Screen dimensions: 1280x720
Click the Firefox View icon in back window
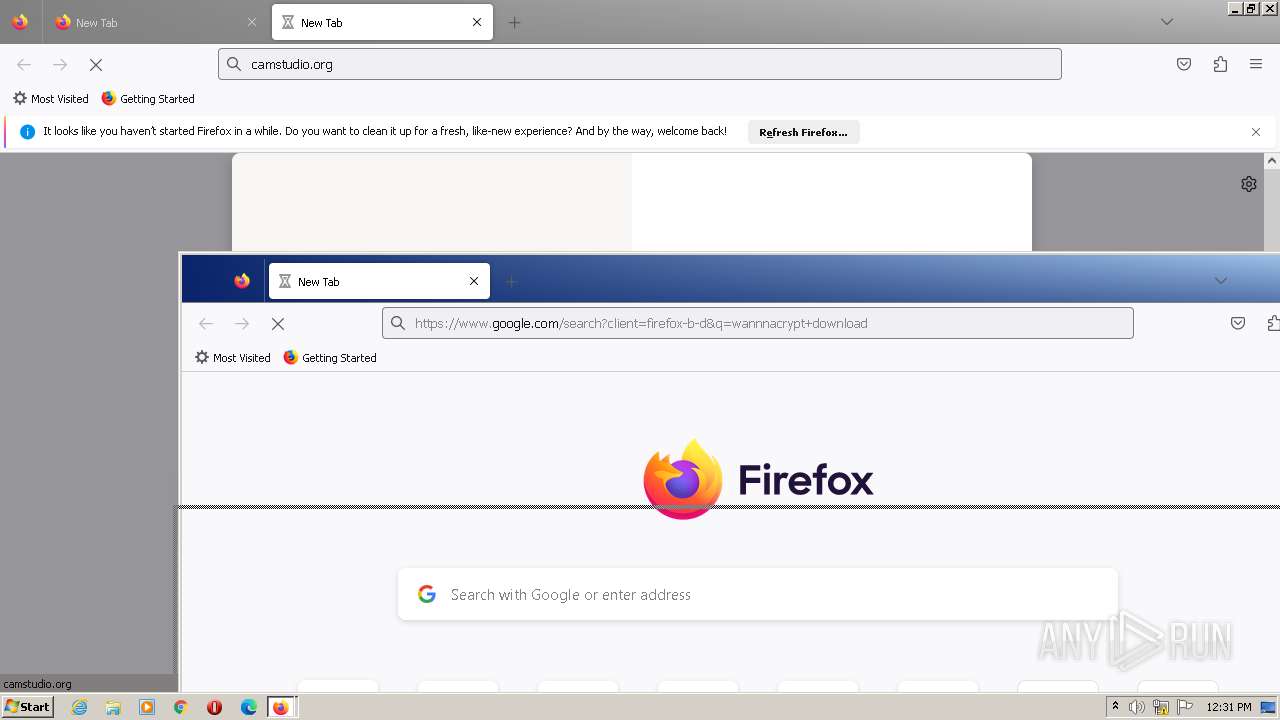(20, 22)
